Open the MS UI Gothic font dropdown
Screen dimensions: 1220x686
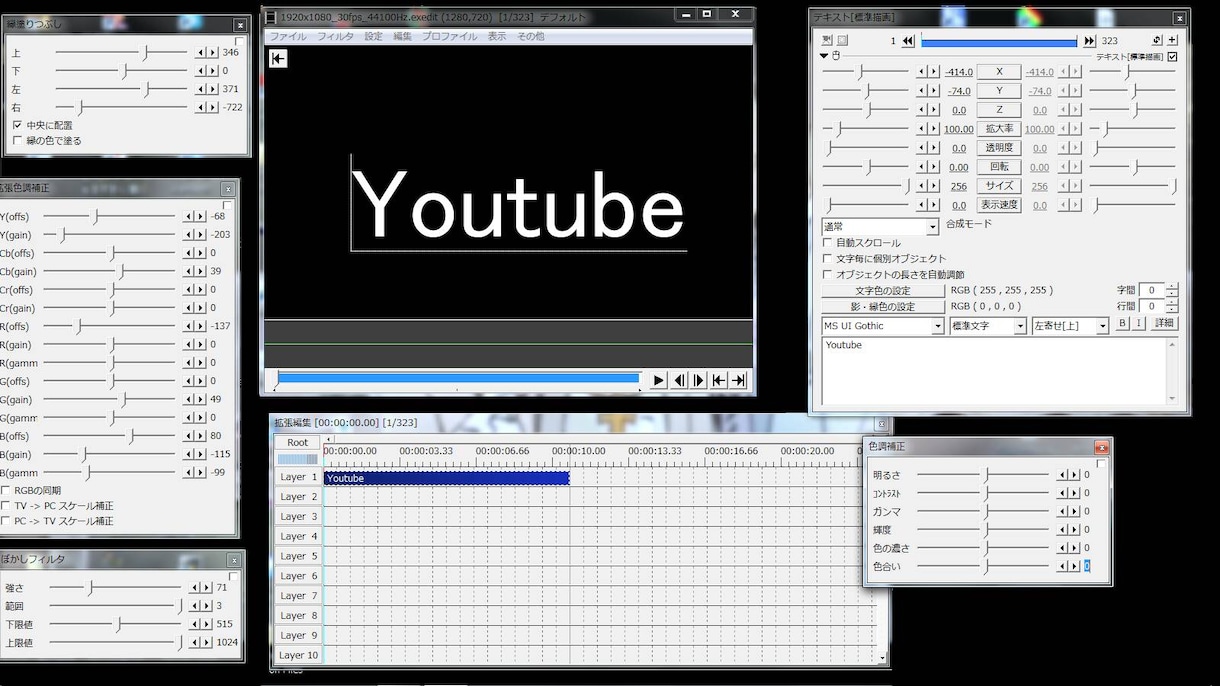click(x=883, y=326)
